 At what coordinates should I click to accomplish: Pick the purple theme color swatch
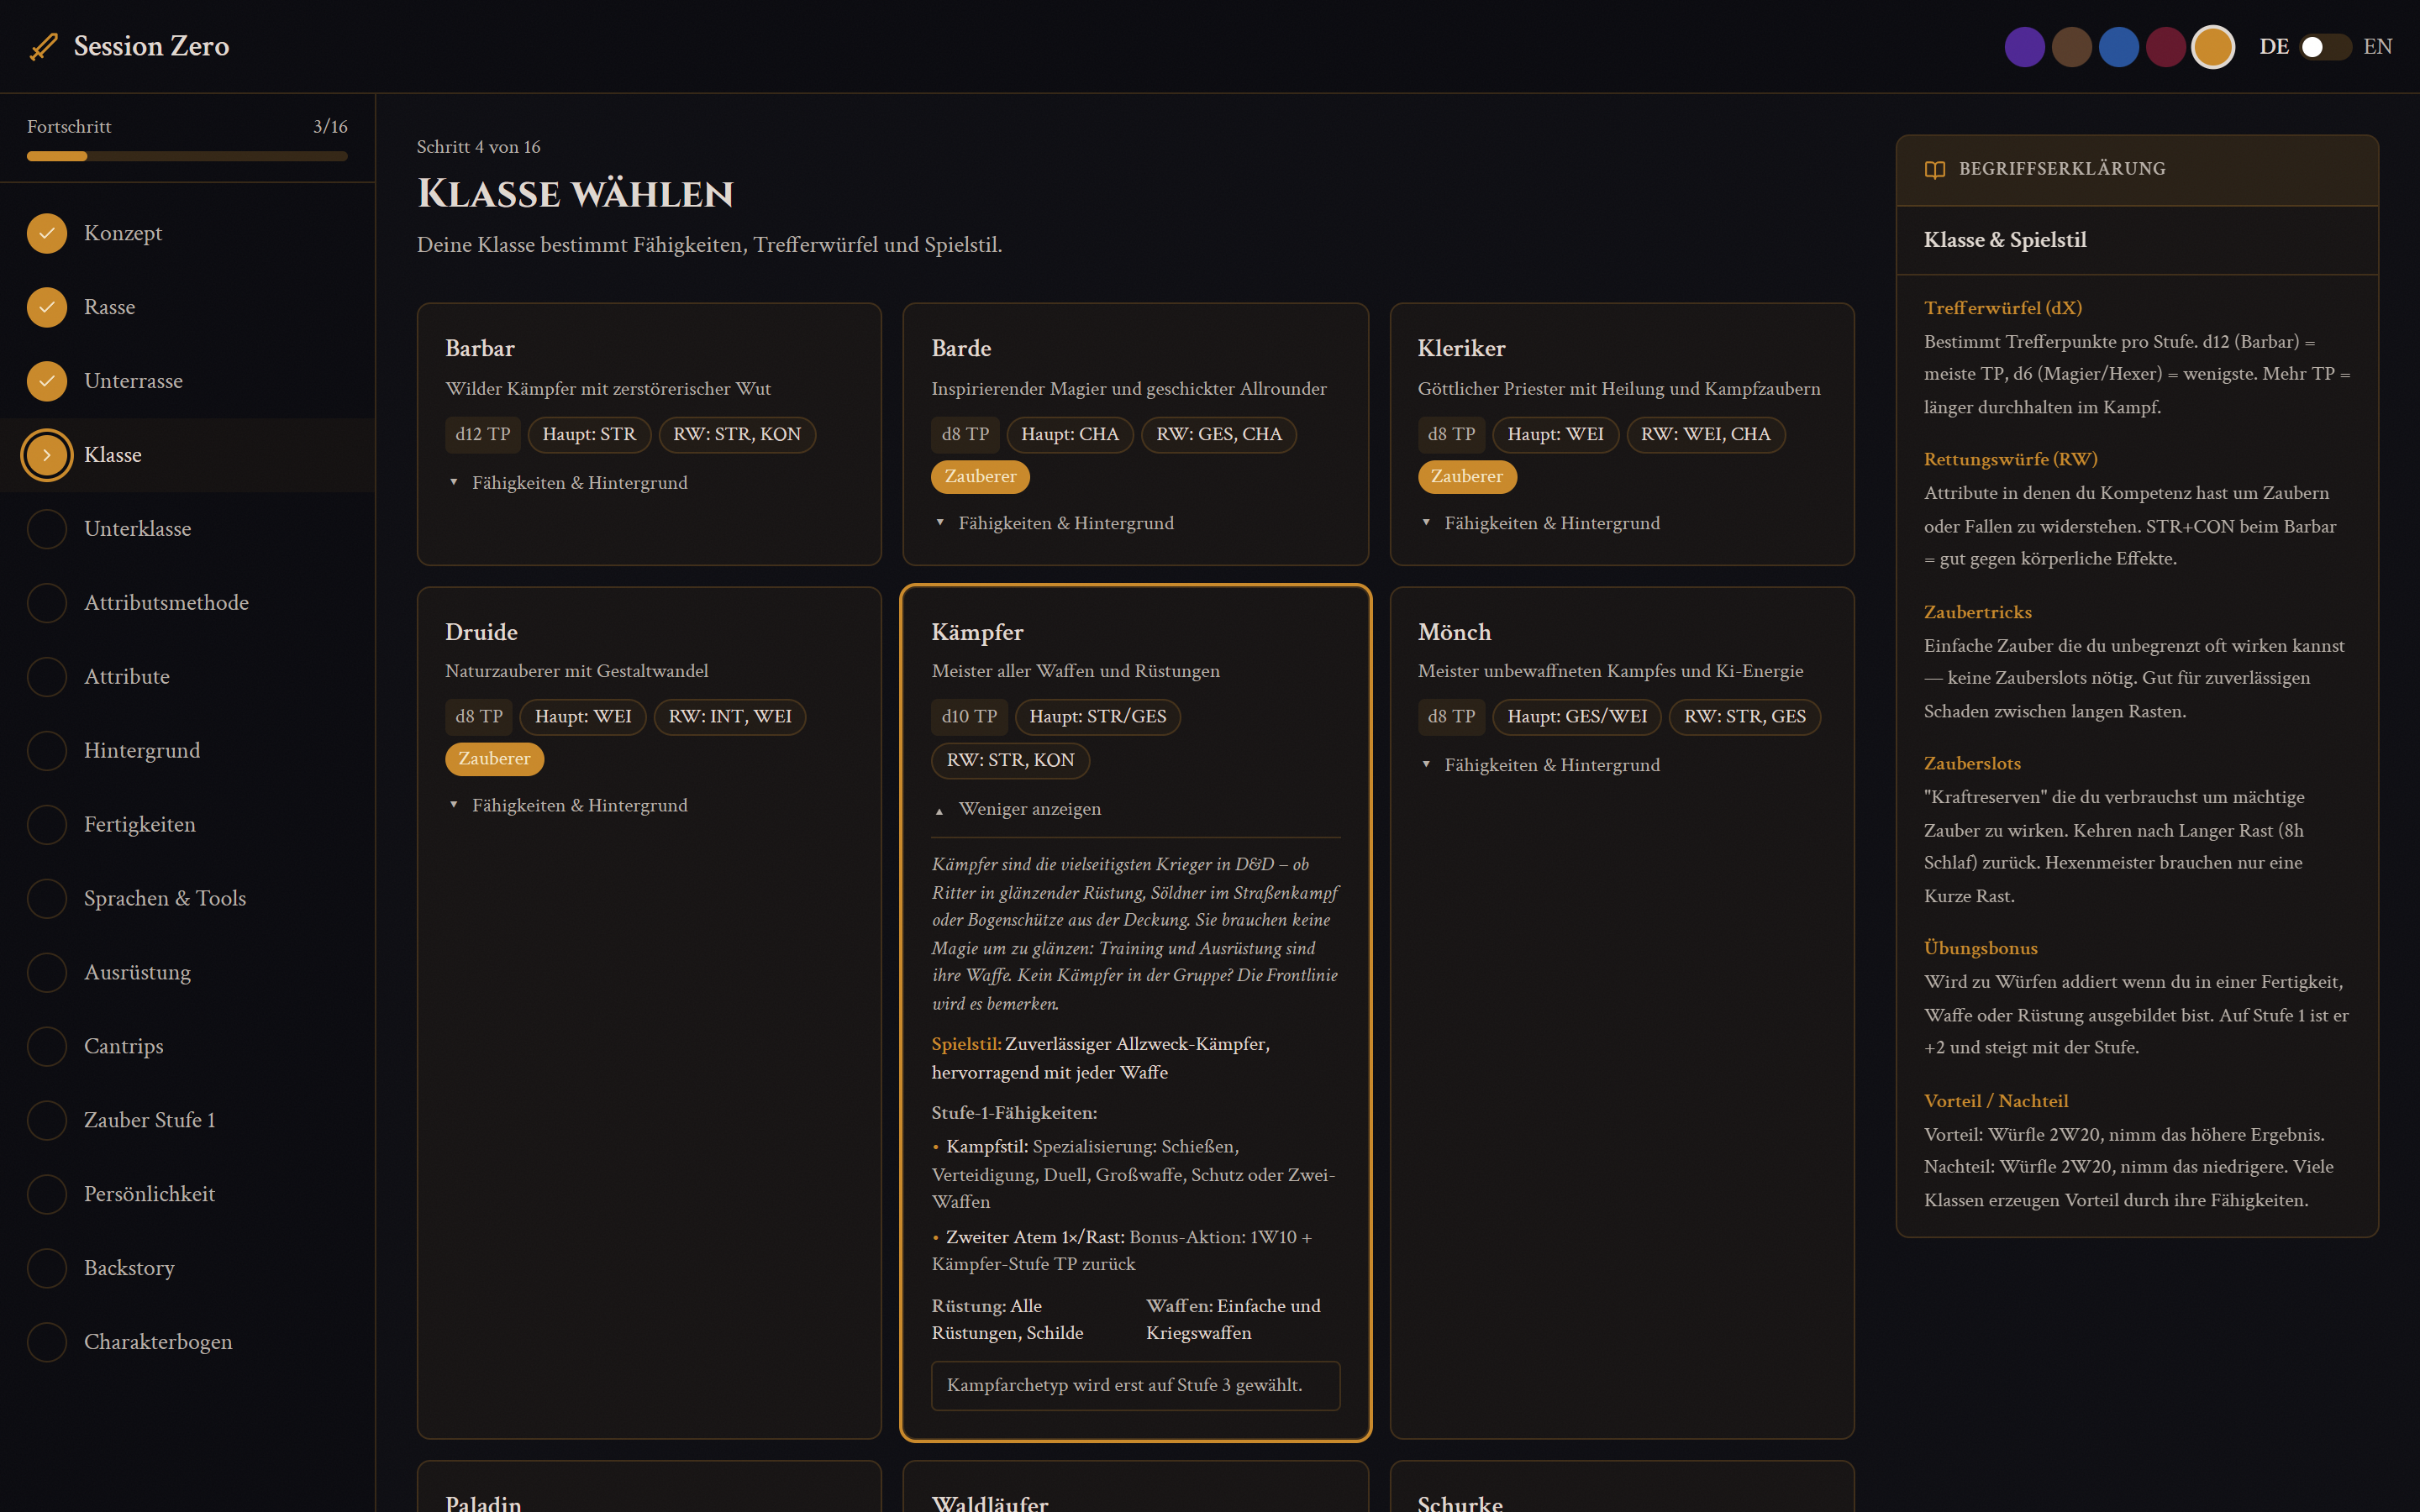(x=2025, y=47)
